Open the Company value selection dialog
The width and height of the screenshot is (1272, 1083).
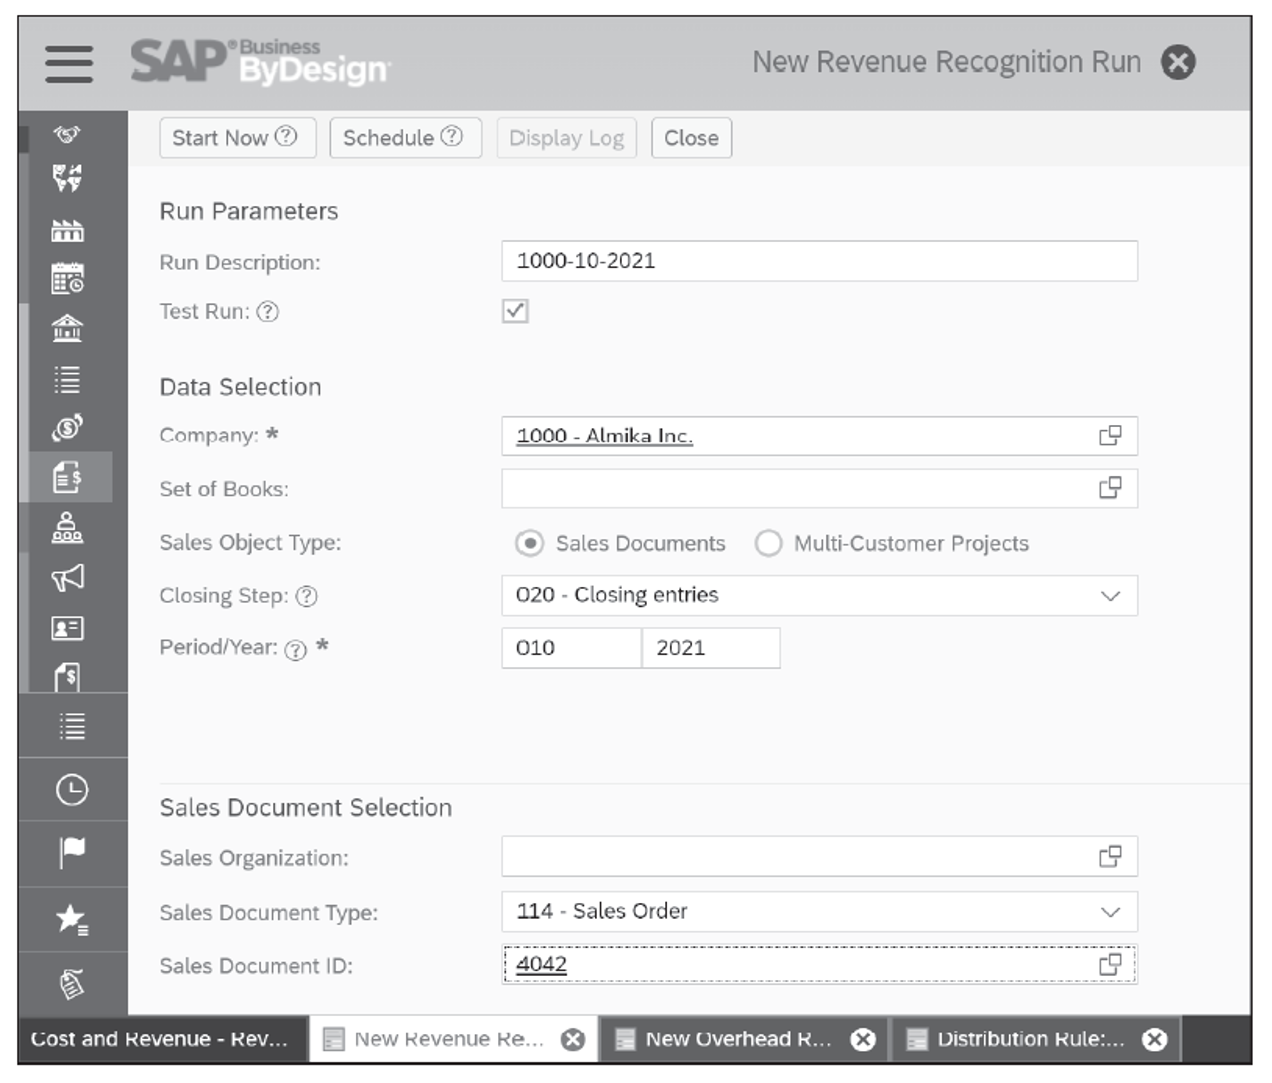(x=1110, y=435)
